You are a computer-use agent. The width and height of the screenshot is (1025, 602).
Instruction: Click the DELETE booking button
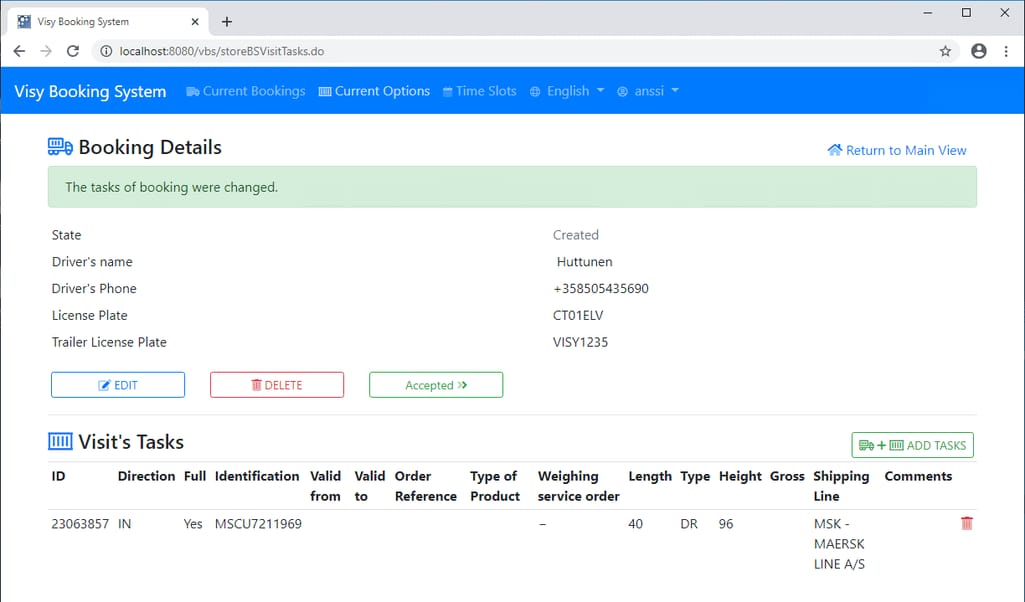tap(277, 385)
